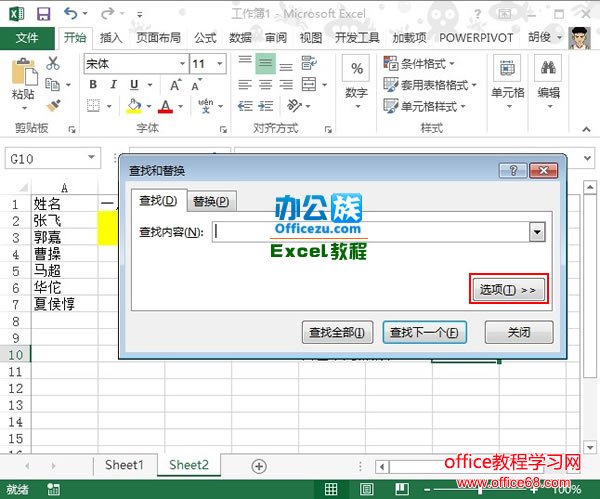Click the Save icon in quick access toolbar
Viewport: 600px width, 499px height.
(x=43, y=14)
